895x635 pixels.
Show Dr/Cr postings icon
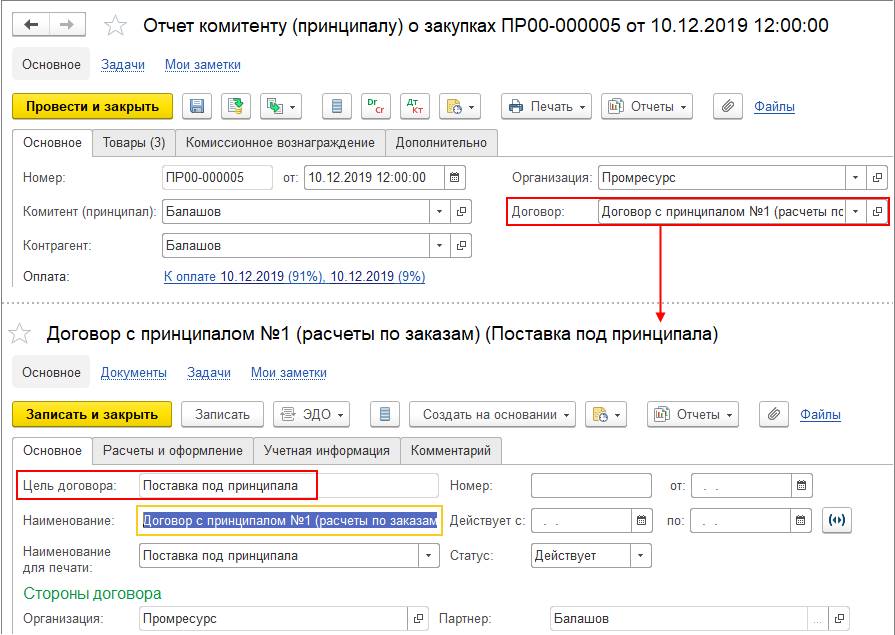click(x=376, y=106)
